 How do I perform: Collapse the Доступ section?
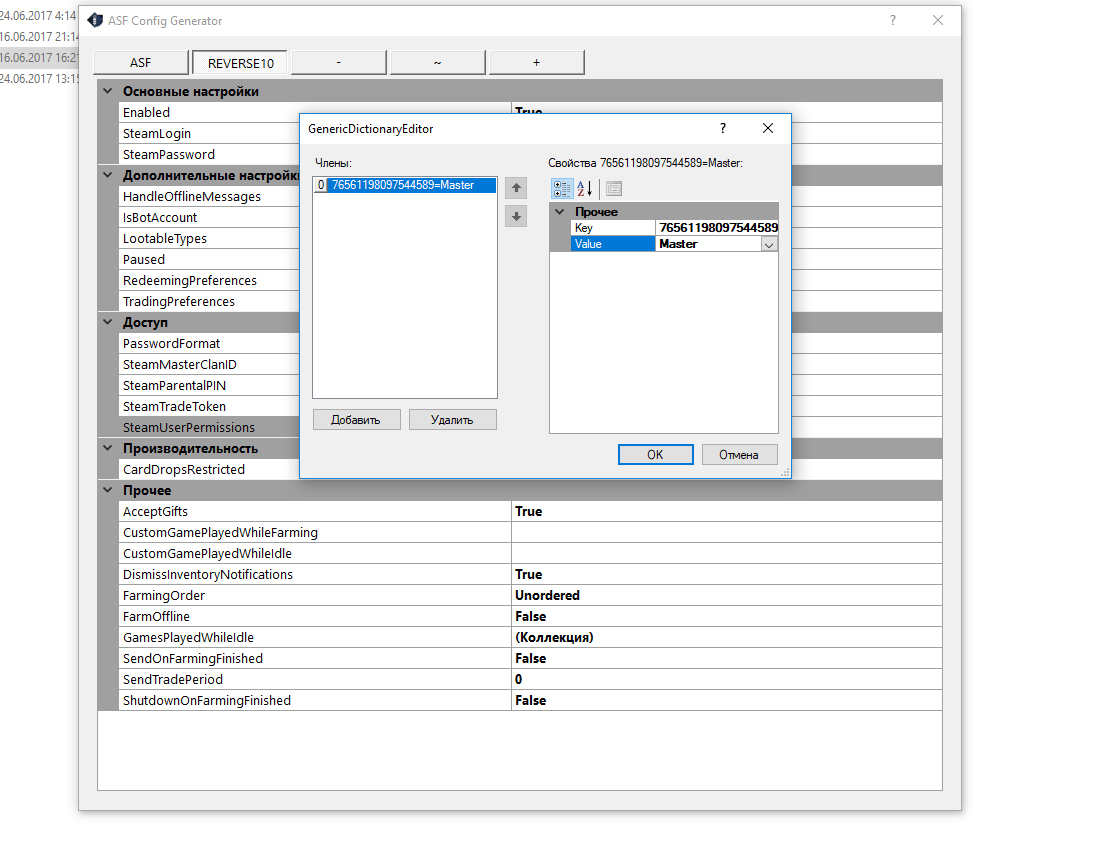tap(108, 322)
